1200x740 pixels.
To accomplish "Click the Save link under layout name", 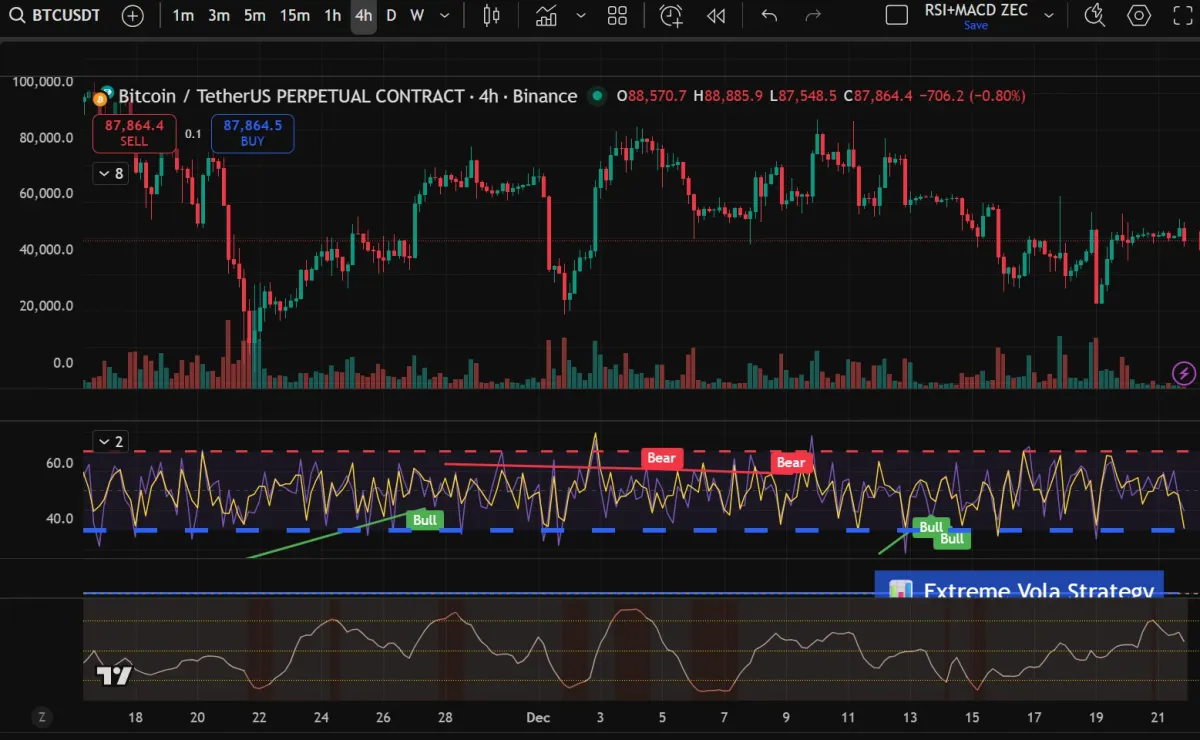I will tap(976, 26).
